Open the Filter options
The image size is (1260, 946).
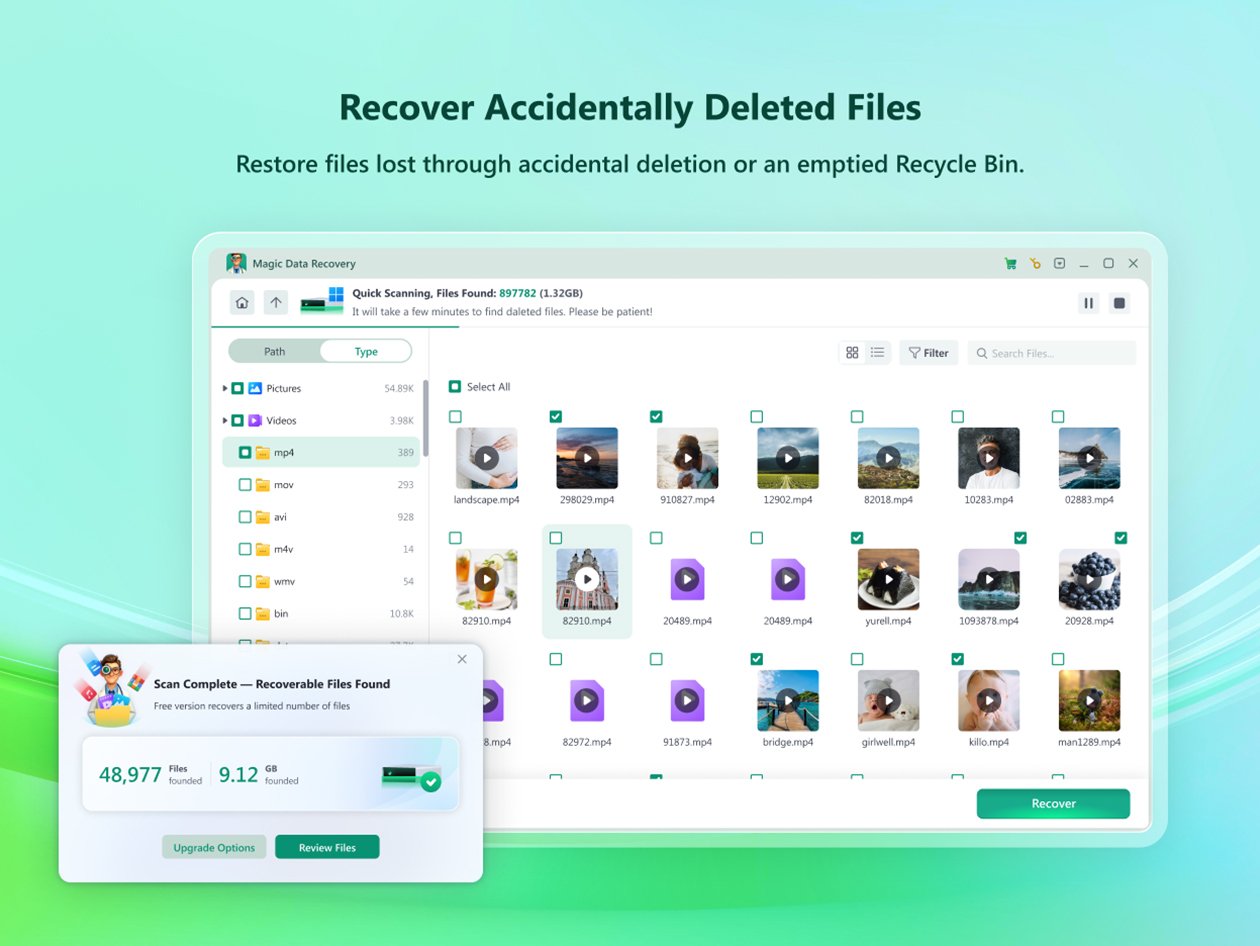929,353
